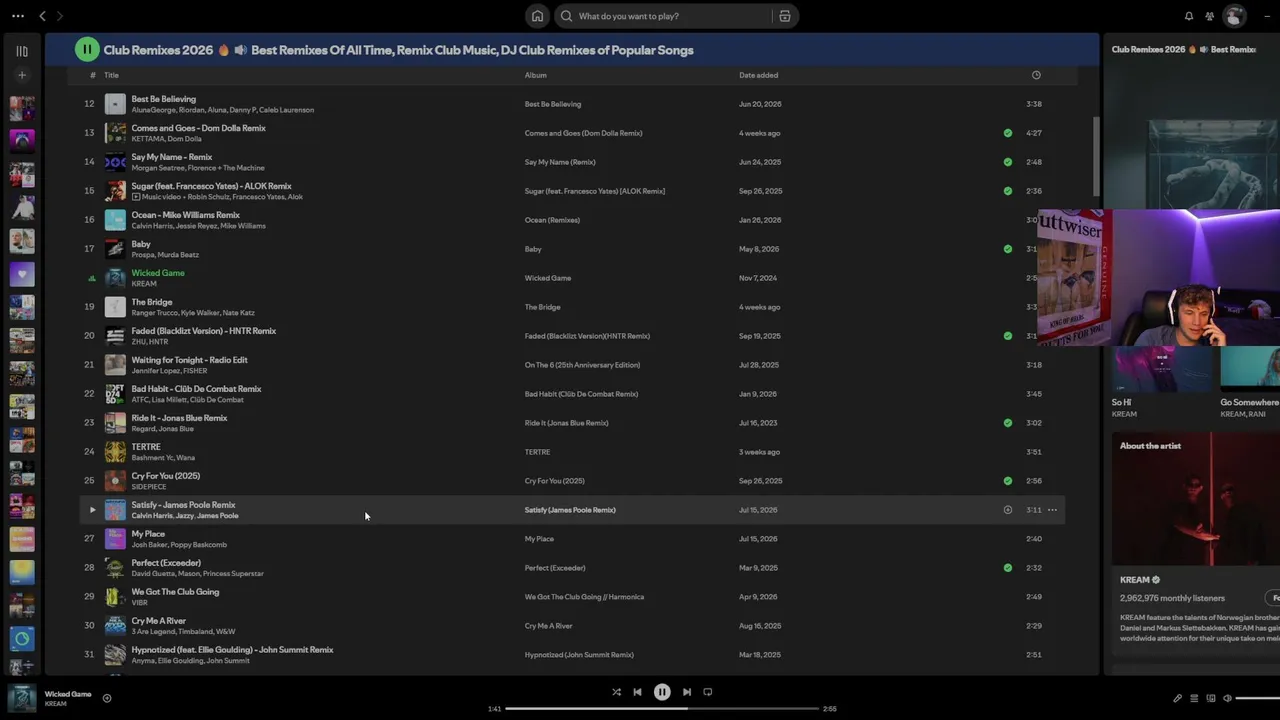Open the 'The Bridge' album link
Screen dimensions: 1280x720
pyautogui.click(x=542, y=307)
